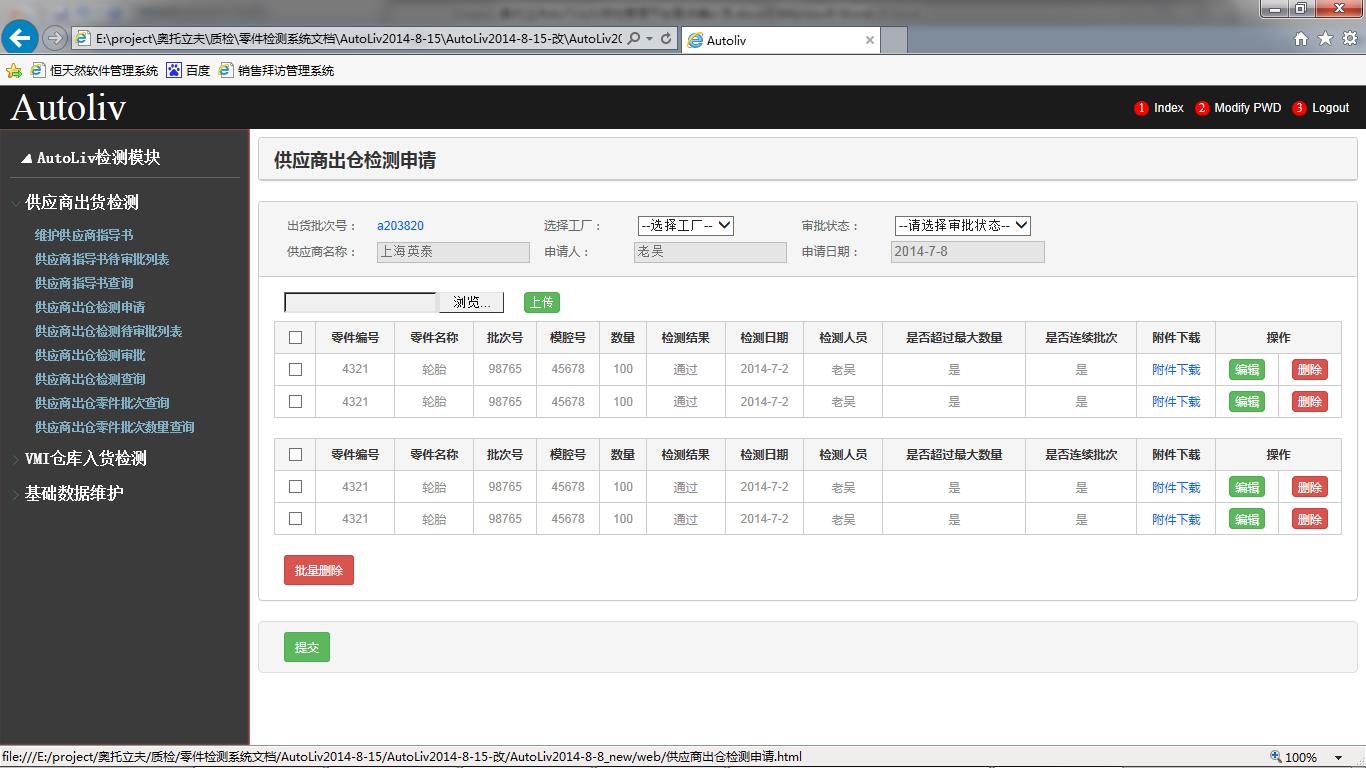Screen dimensions: 1366x768
Task: Open 供应商指导书待审批列表 menu item
Action: [102, 259]
